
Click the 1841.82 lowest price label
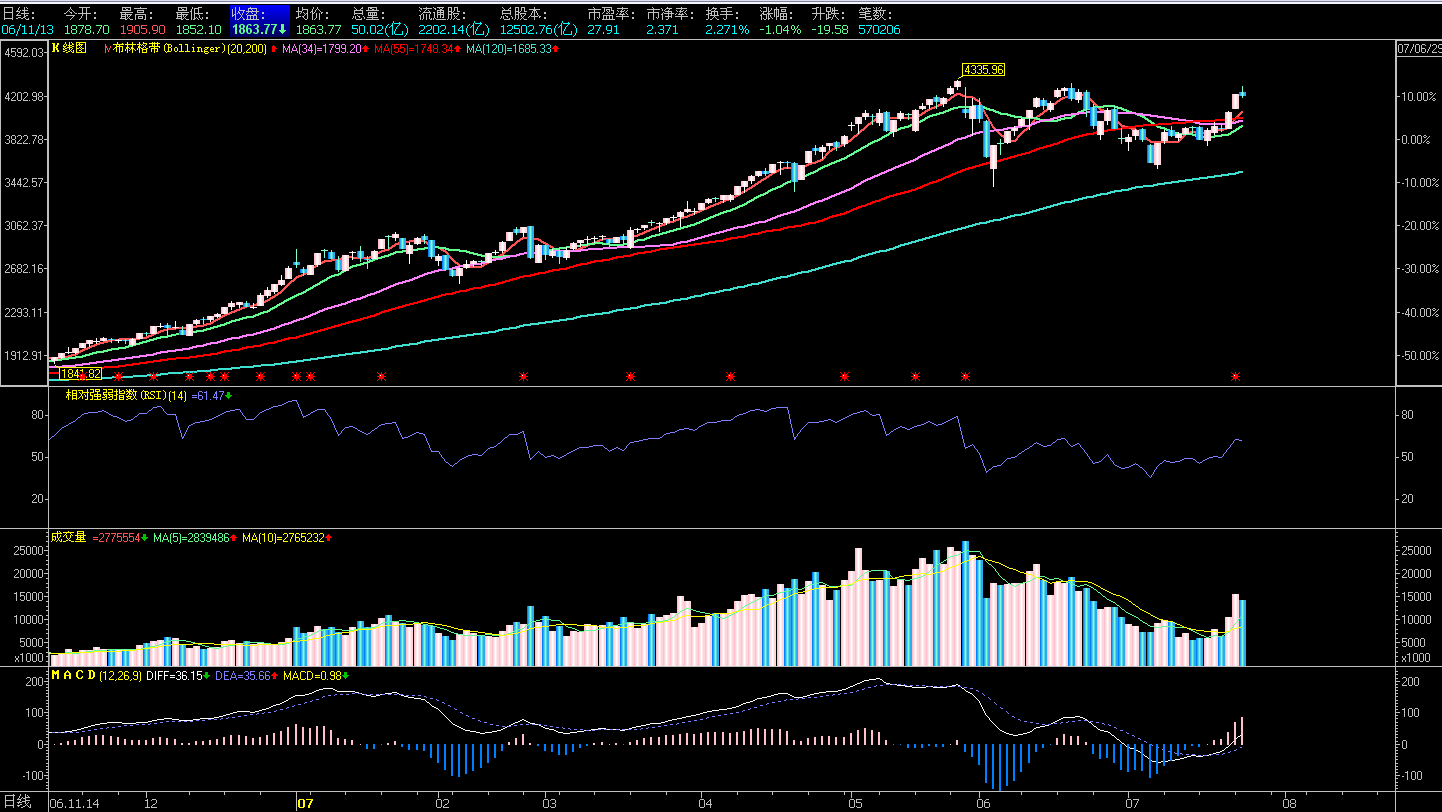coord(80,373)
